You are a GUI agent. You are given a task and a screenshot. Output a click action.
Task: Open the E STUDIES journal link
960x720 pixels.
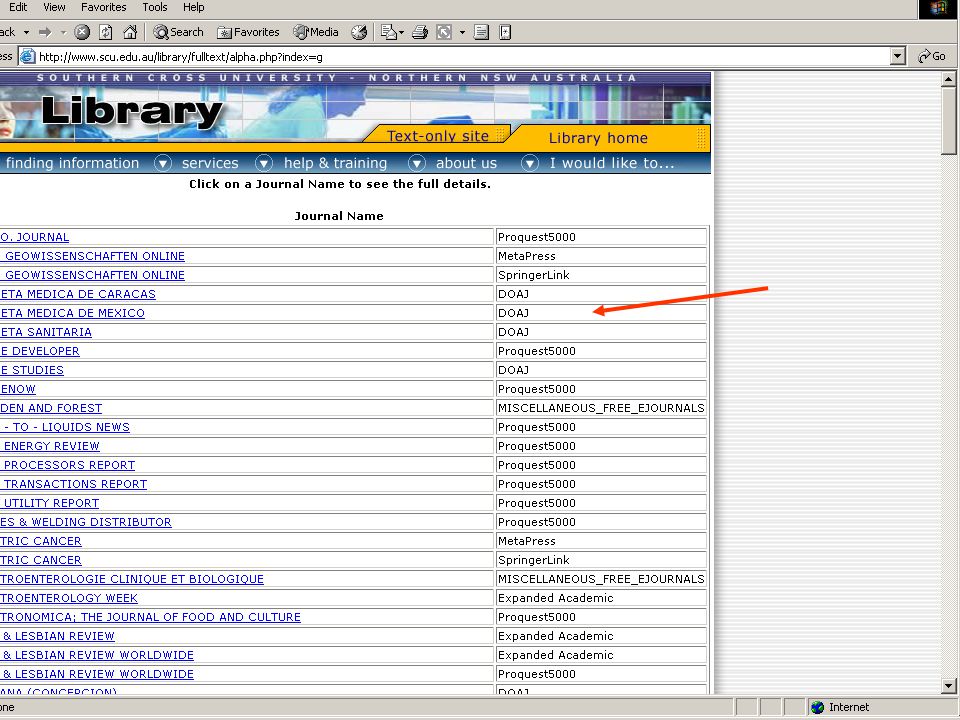[x=32, y=370]
